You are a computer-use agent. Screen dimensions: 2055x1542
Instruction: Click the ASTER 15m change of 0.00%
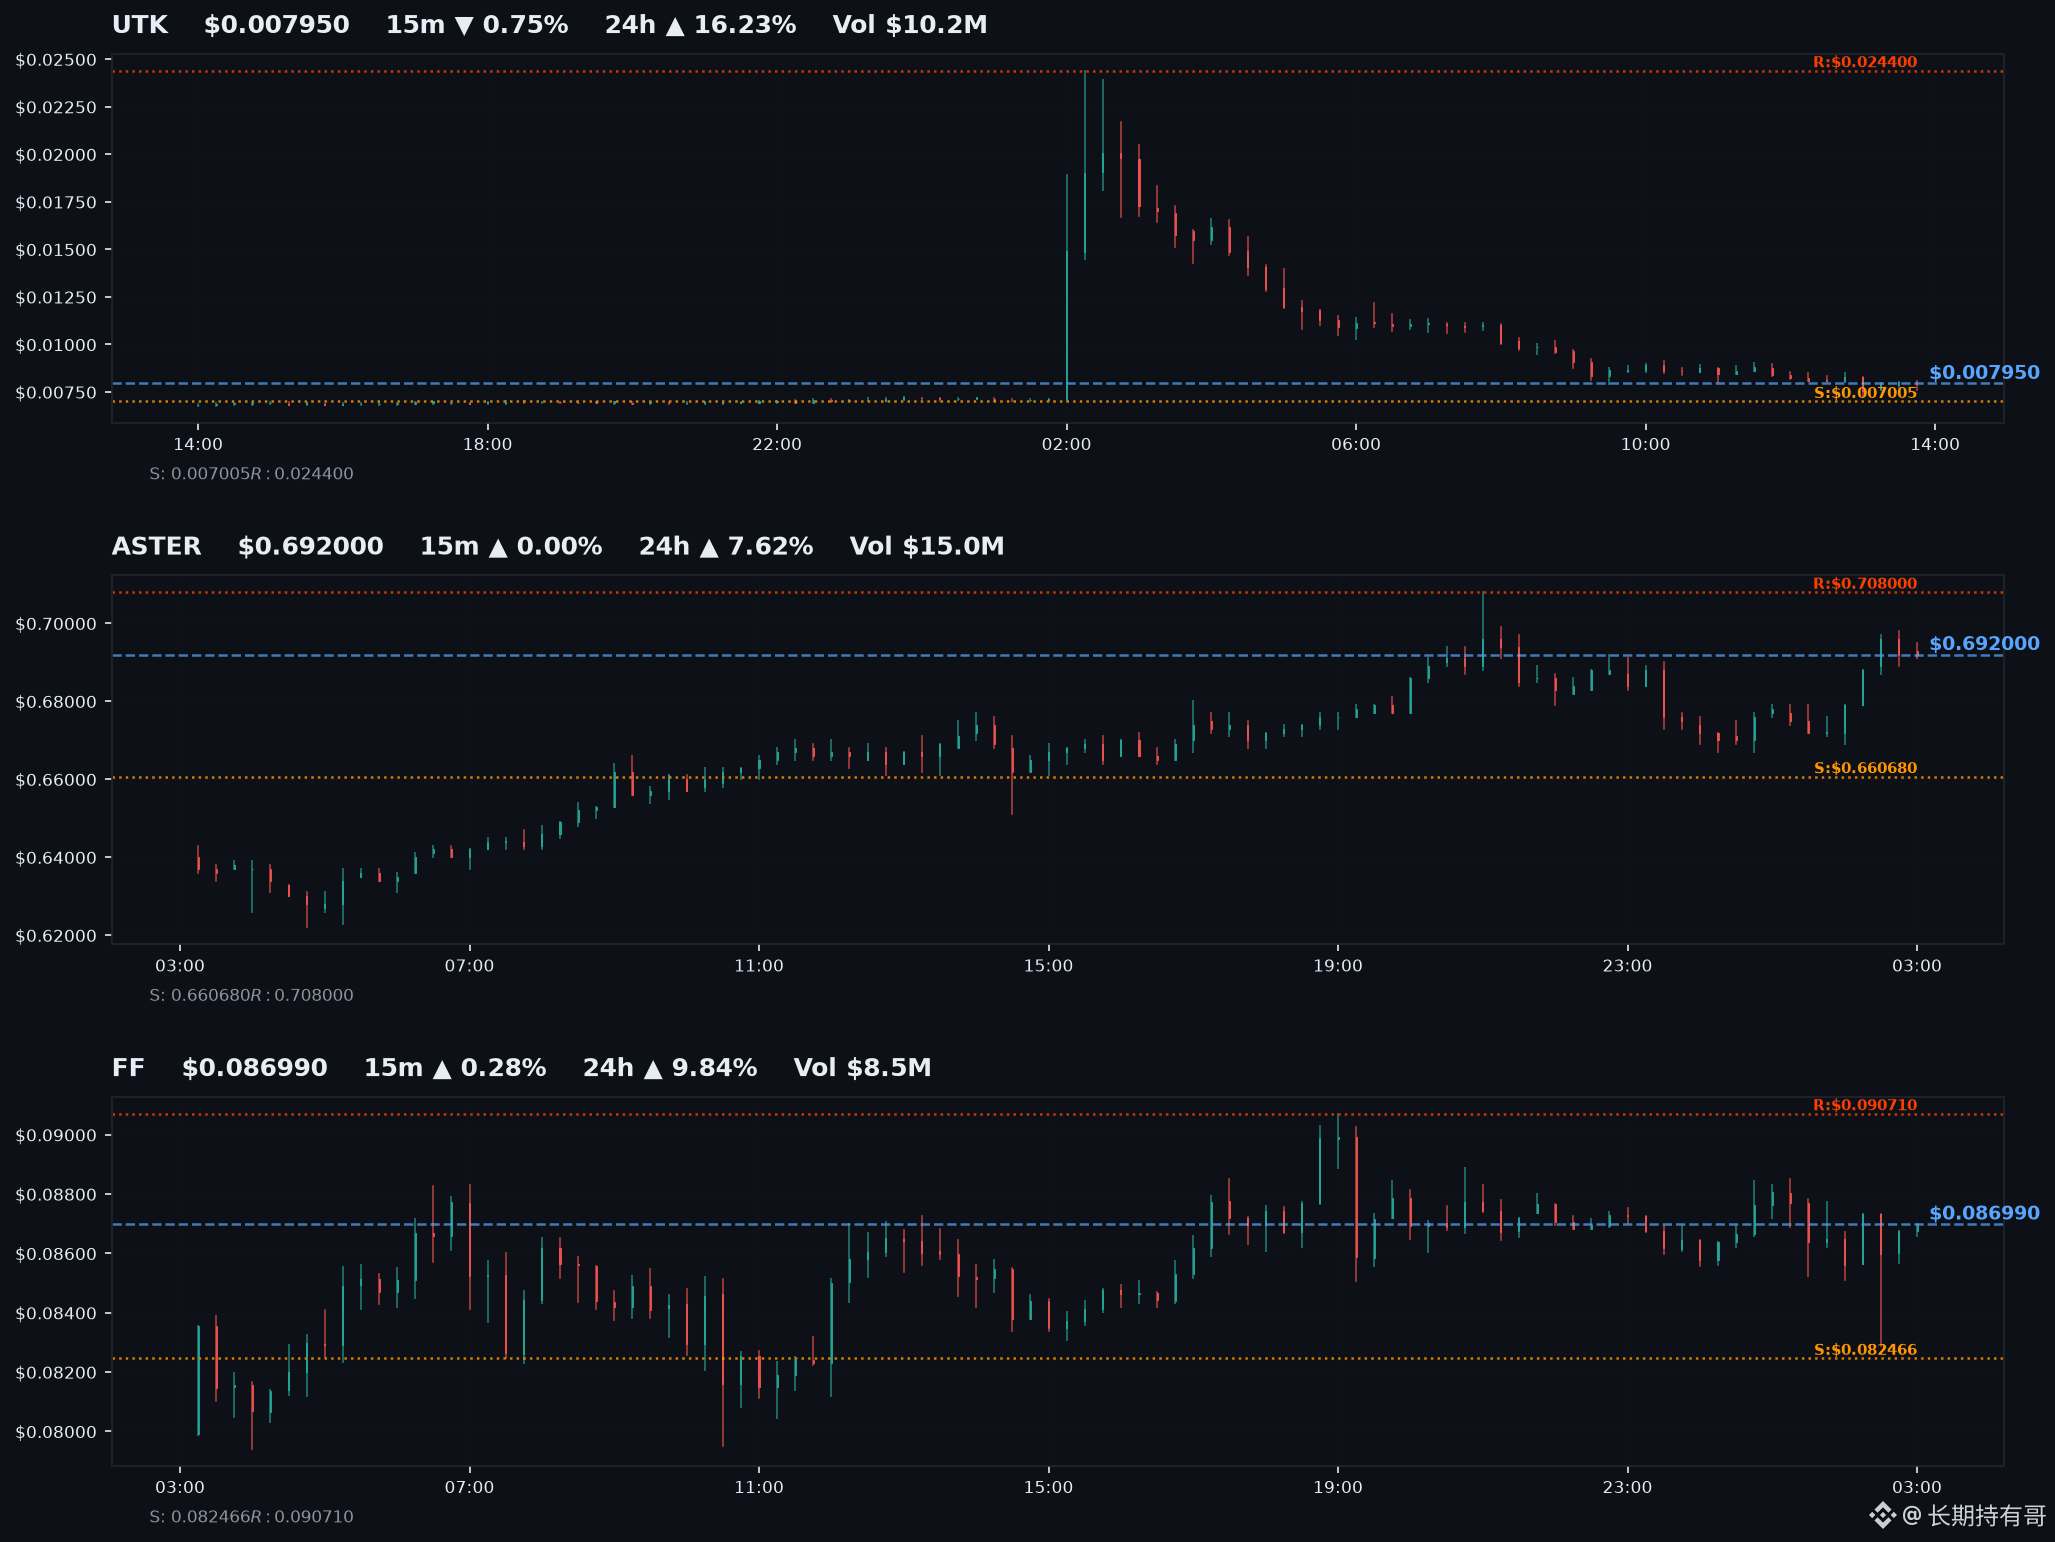tap(511, 547)
